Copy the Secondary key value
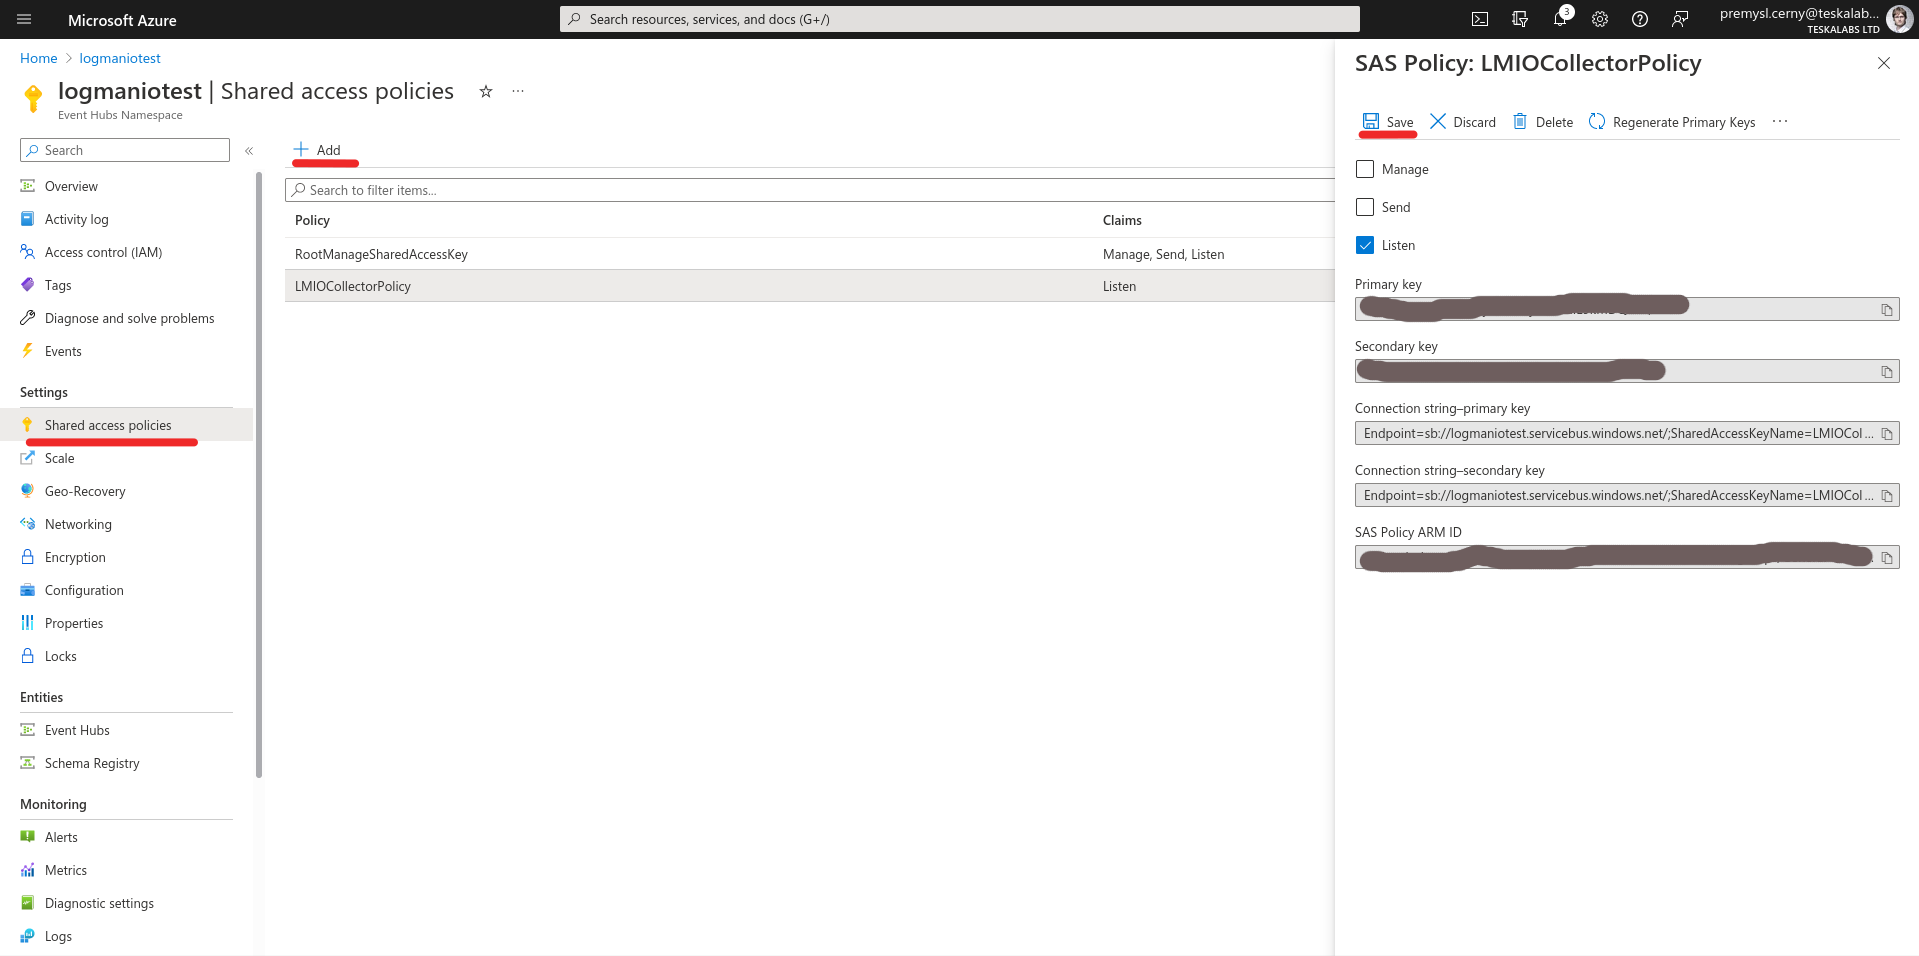Image resolution: width=1919 pixels, height=956 pixels. (1887, 372)
